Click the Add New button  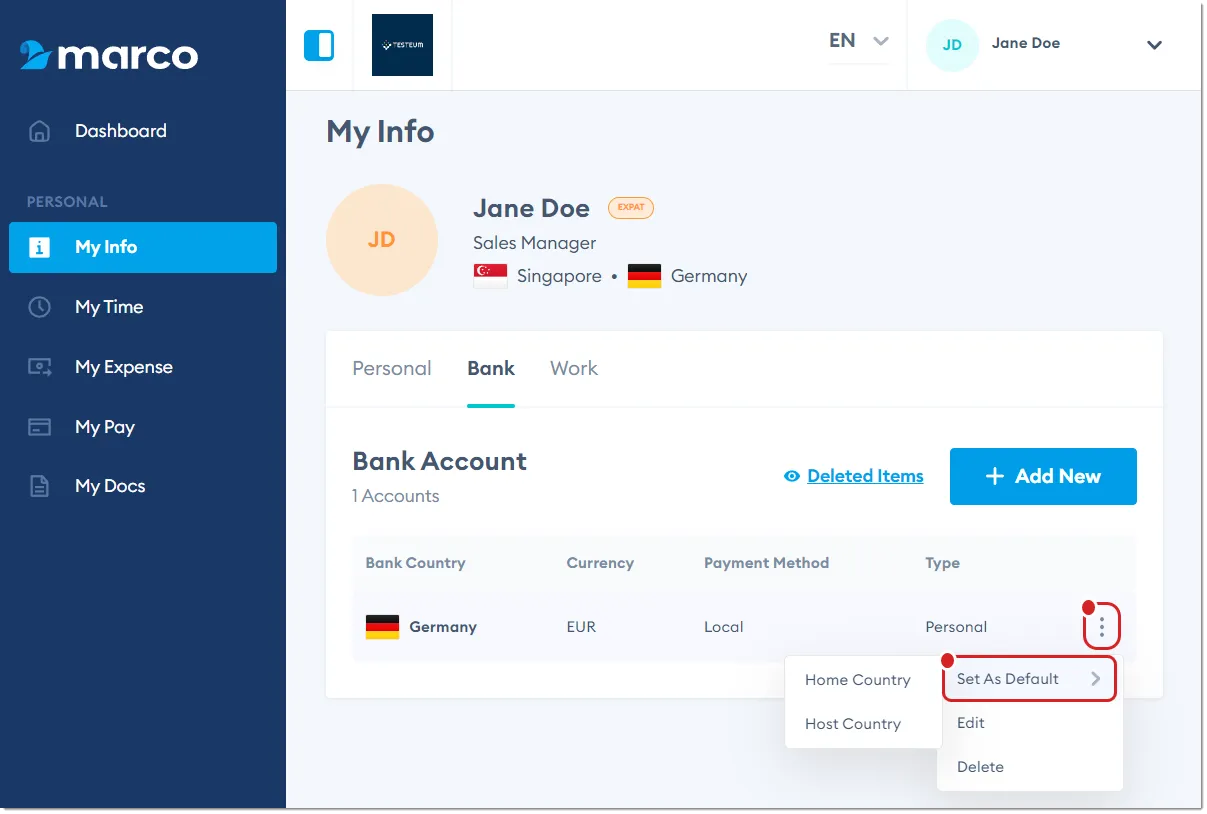1043,476
